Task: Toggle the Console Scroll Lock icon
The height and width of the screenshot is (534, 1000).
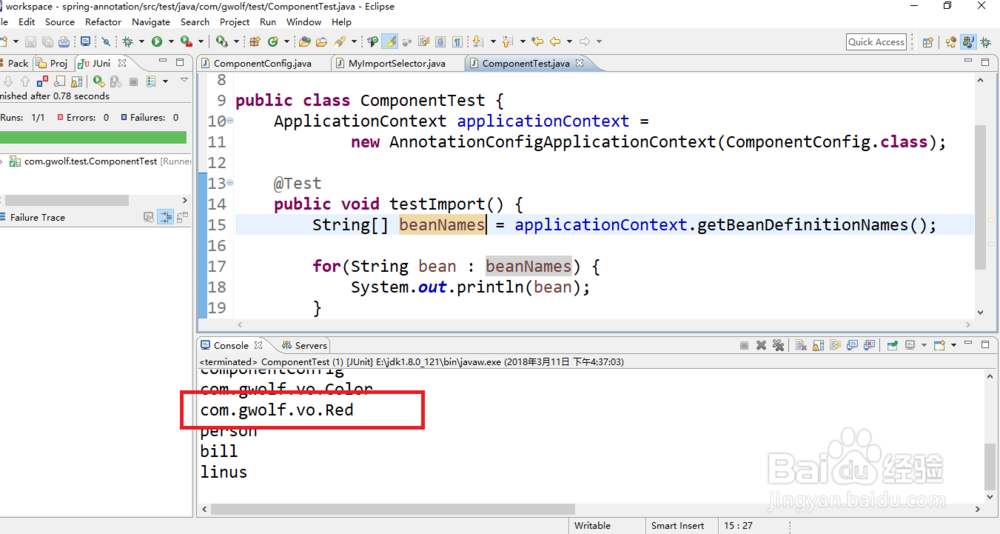Action: [818, 345]
